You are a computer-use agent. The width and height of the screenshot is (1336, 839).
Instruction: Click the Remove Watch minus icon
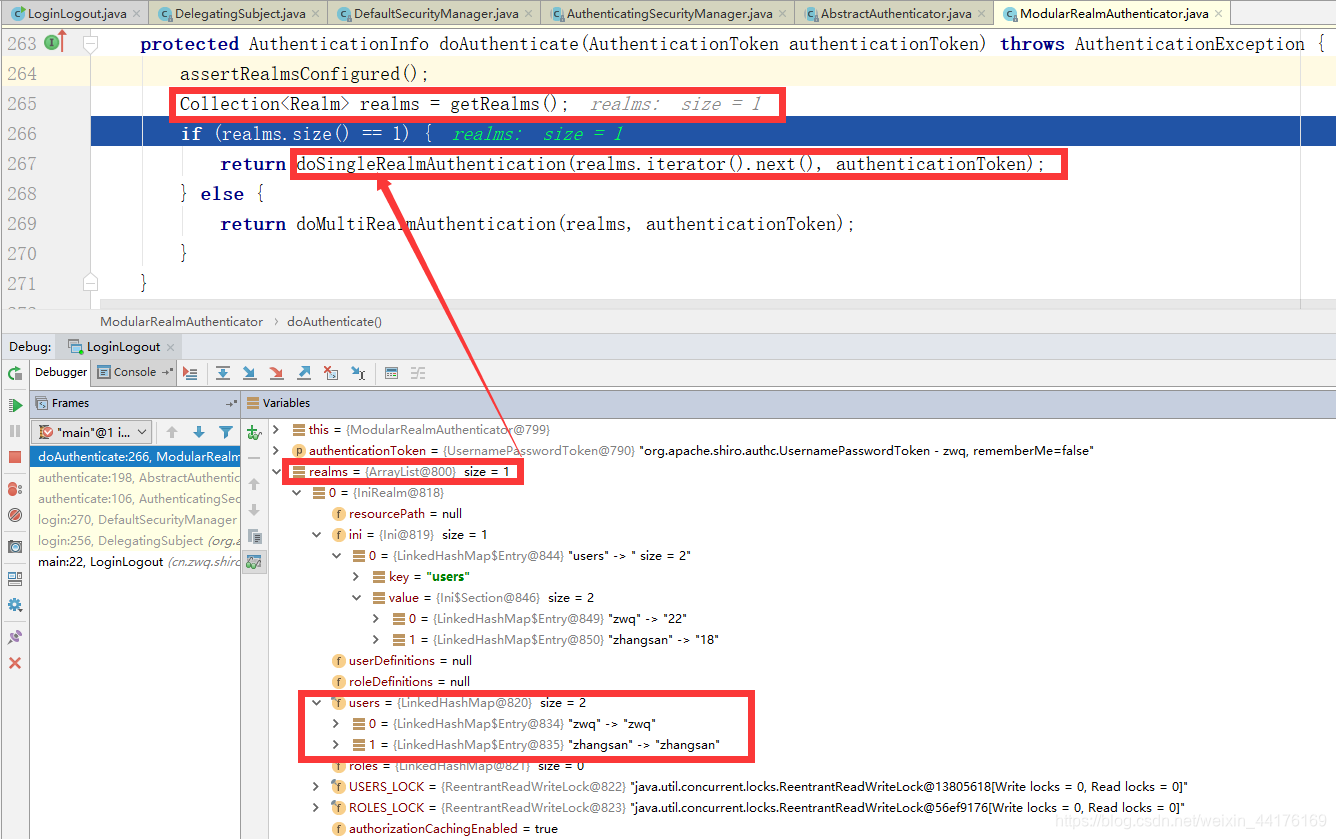[x=254, y=458]
